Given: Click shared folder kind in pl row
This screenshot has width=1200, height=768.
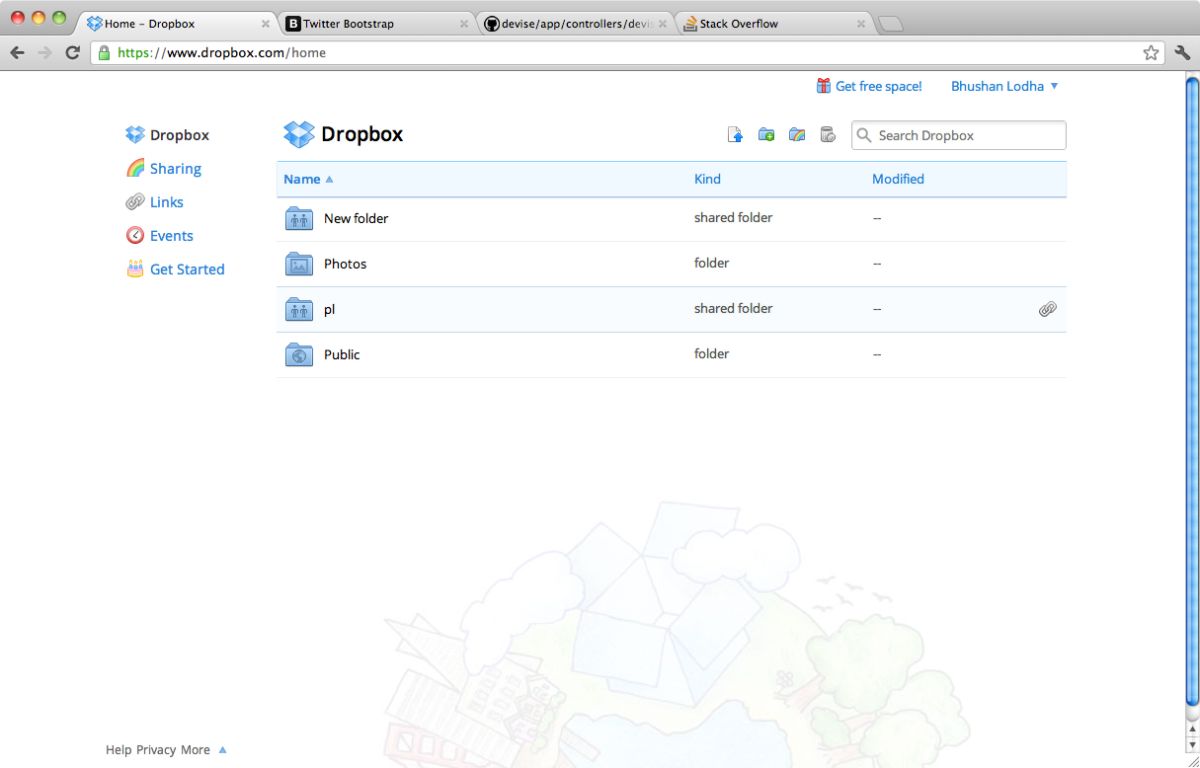Looking at the screenshot, I should pos(733,308).
